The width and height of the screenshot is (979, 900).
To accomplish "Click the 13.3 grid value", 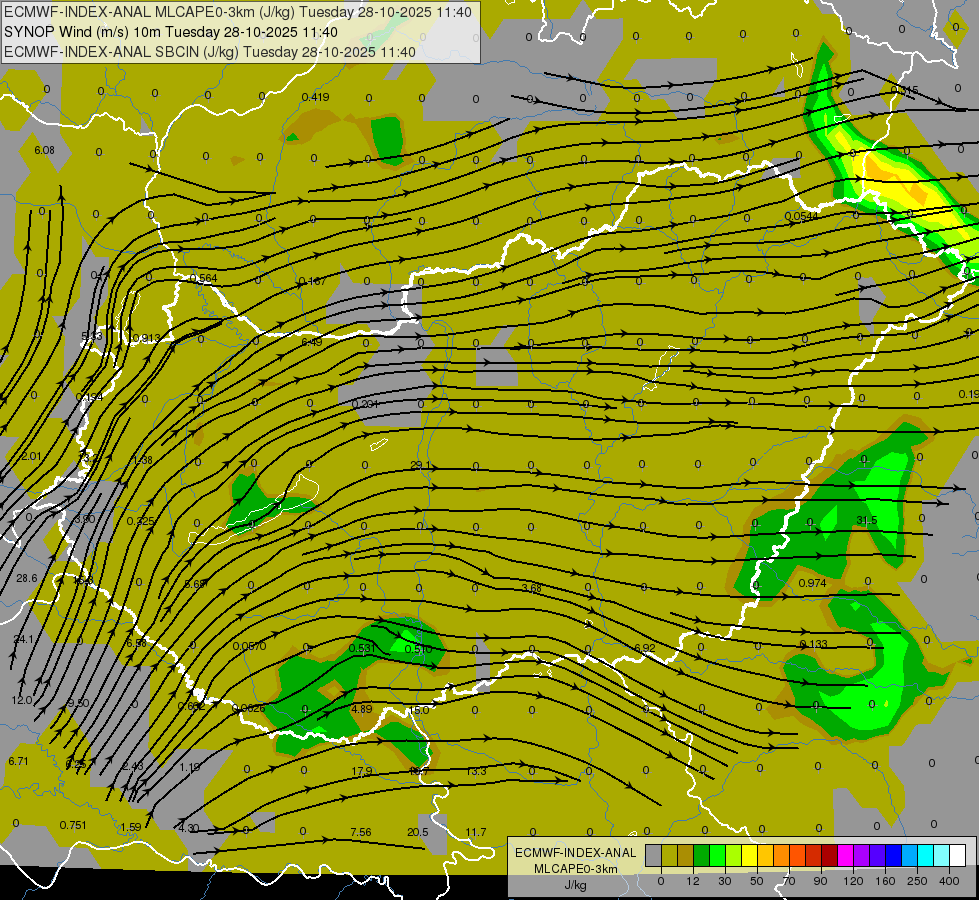I will tap(476, 771).
